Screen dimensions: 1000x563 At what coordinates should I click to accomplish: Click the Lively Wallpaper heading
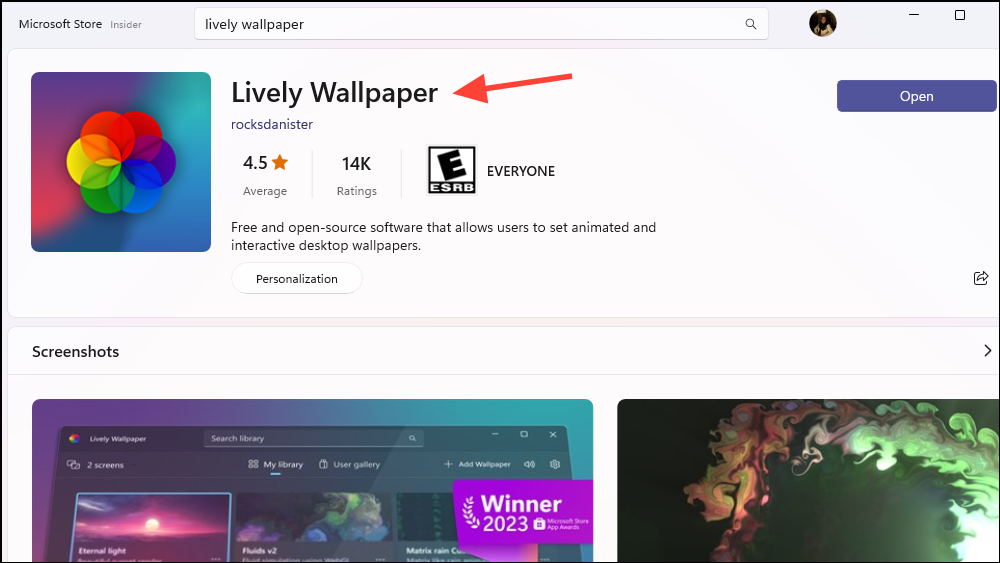coord(334,92)
